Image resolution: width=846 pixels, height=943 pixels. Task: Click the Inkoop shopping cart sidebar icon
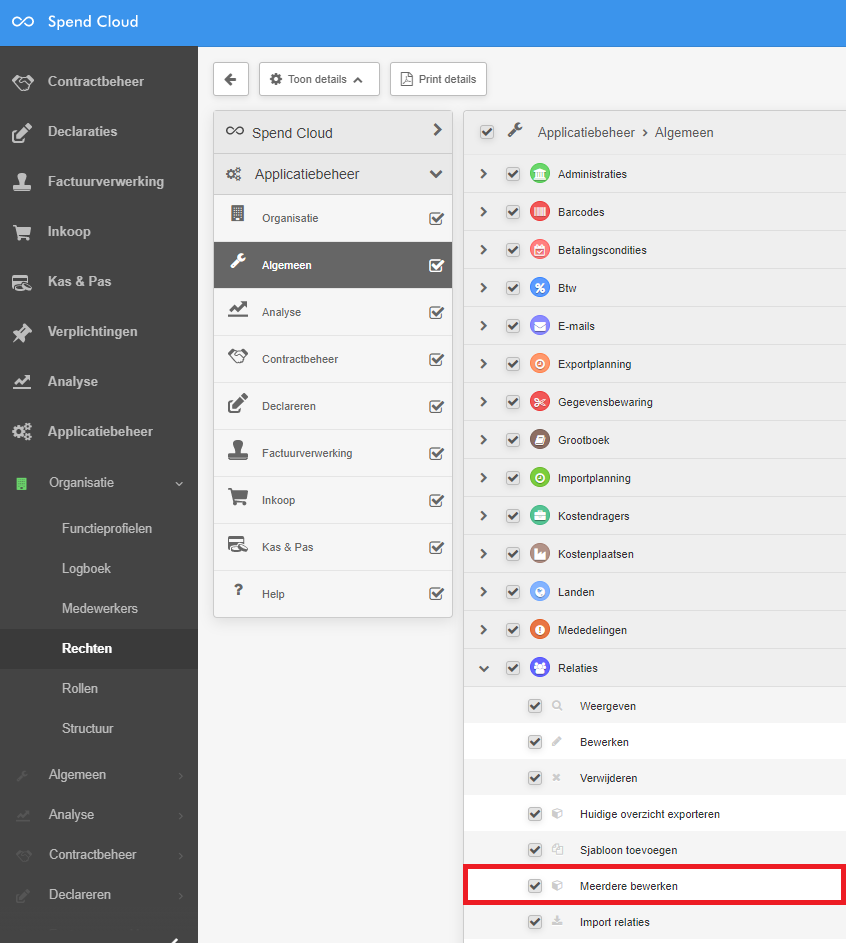pyautogui.click(x=22, y=232)
